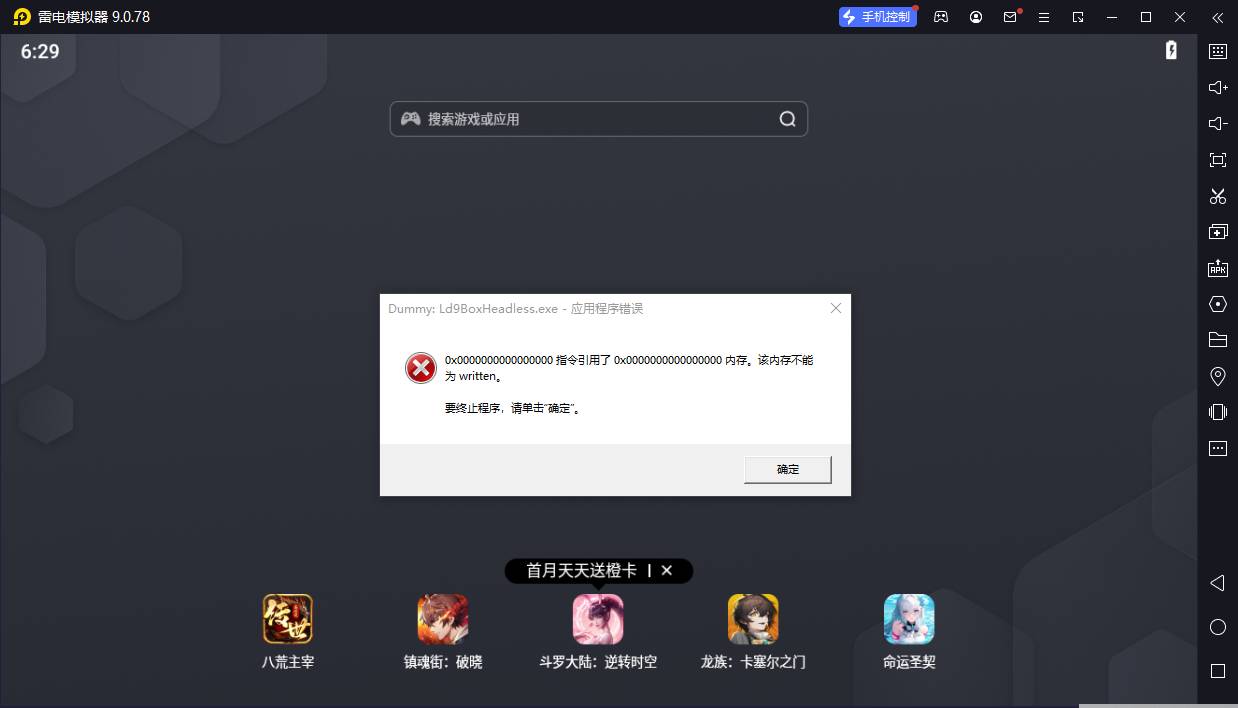Viewport: 1238px width, 708px height.
Task: Open the shared folder icon
Action: (x=1218, y=340)
